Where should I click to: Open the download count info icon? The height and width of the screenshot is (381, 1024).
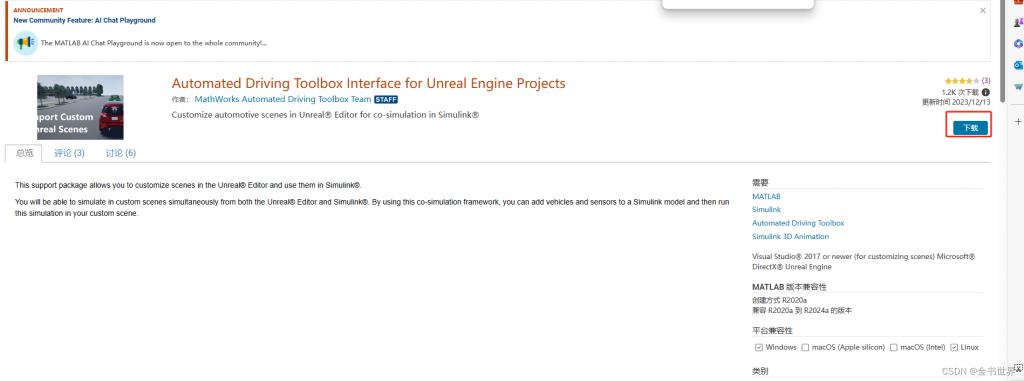(986, 92)
